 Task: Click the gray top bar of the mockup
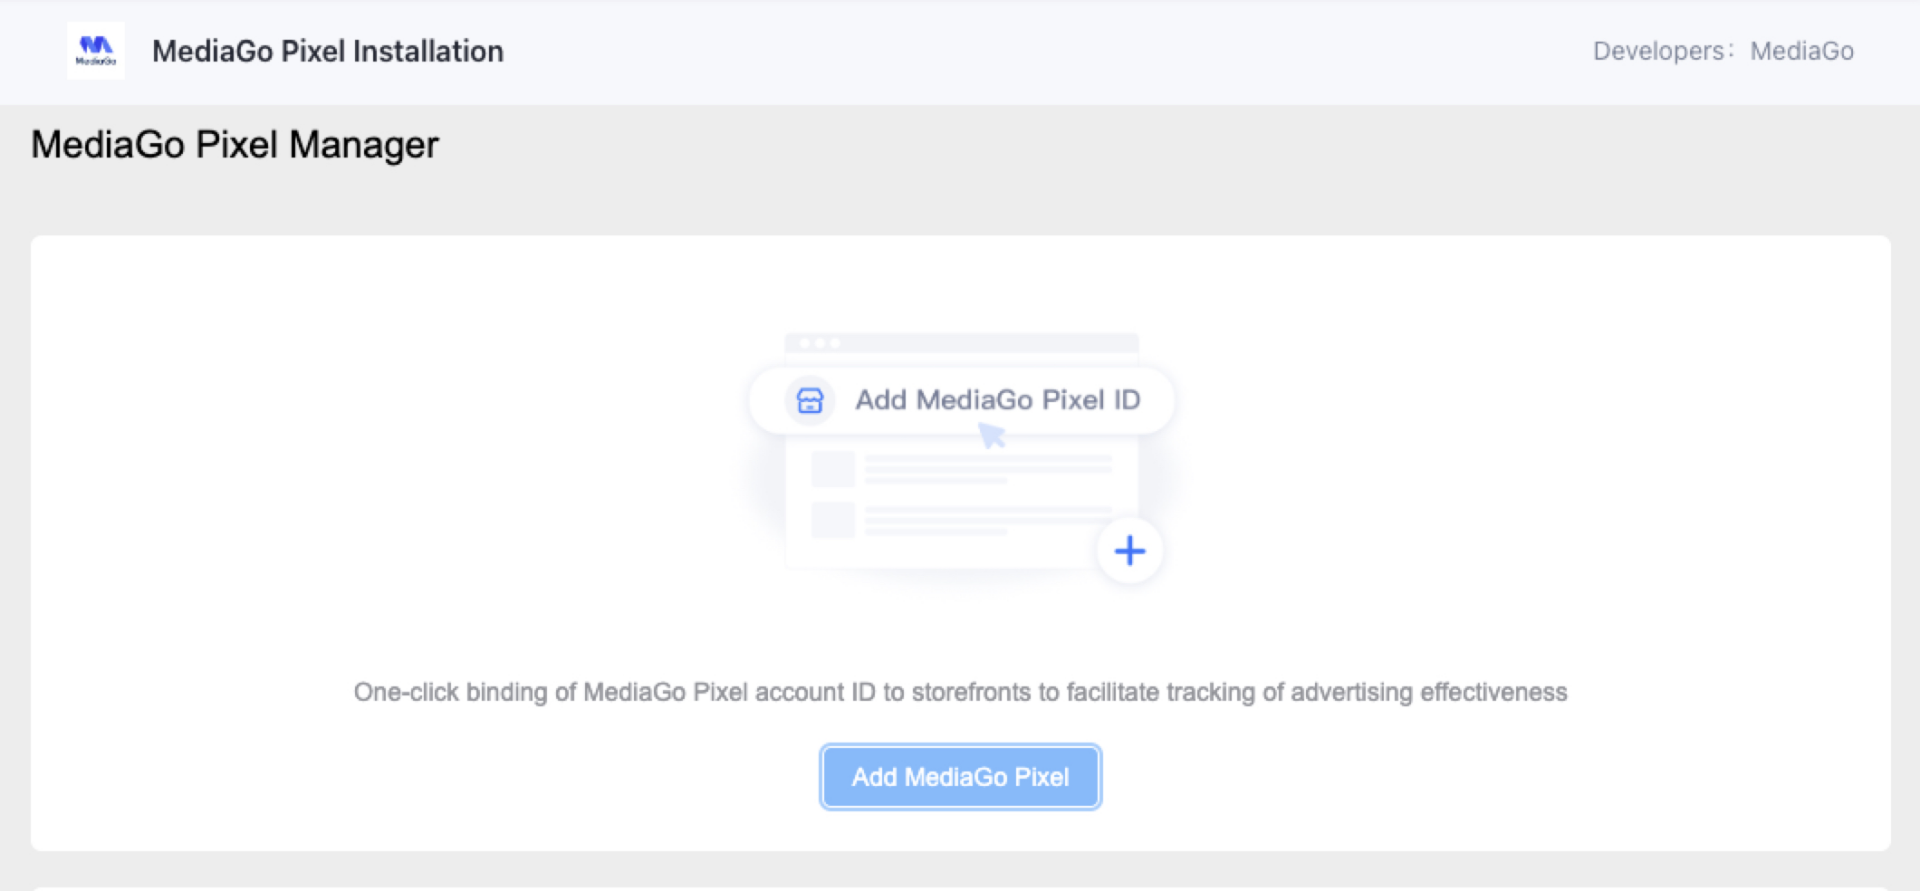pyautogui.click(x=962, y=341)
